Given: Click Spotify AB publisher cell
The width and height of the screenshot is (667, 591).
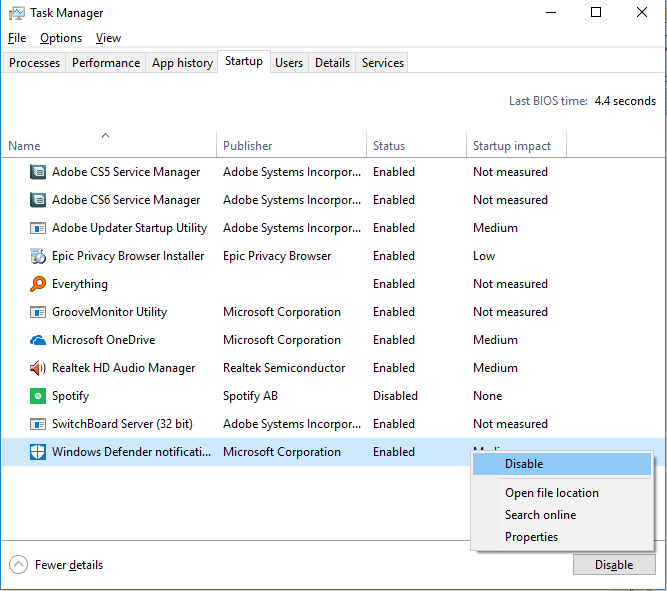Looking at the screenshot, I should click(x=250, y=396).
